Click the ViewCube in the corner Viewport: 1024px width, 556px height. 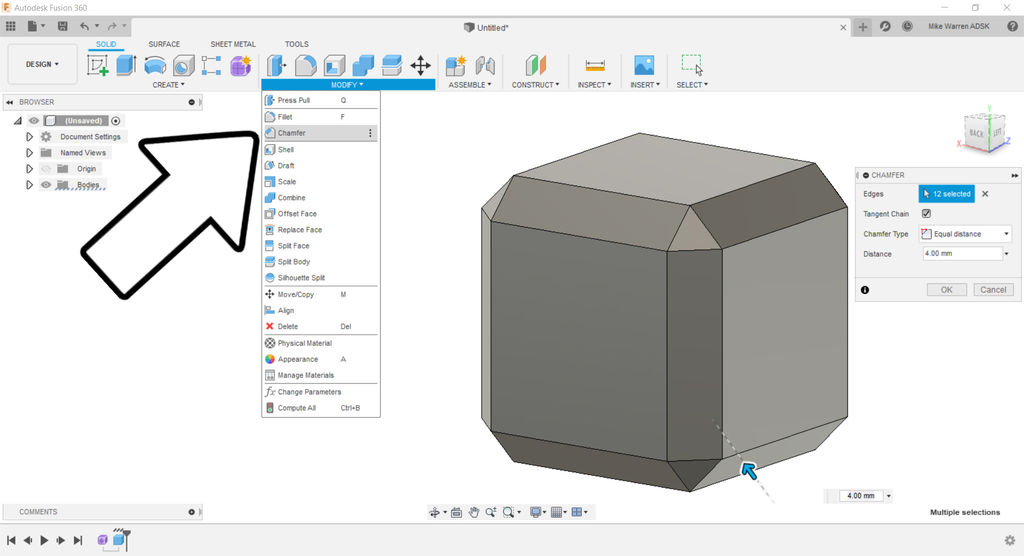point(985,131)
